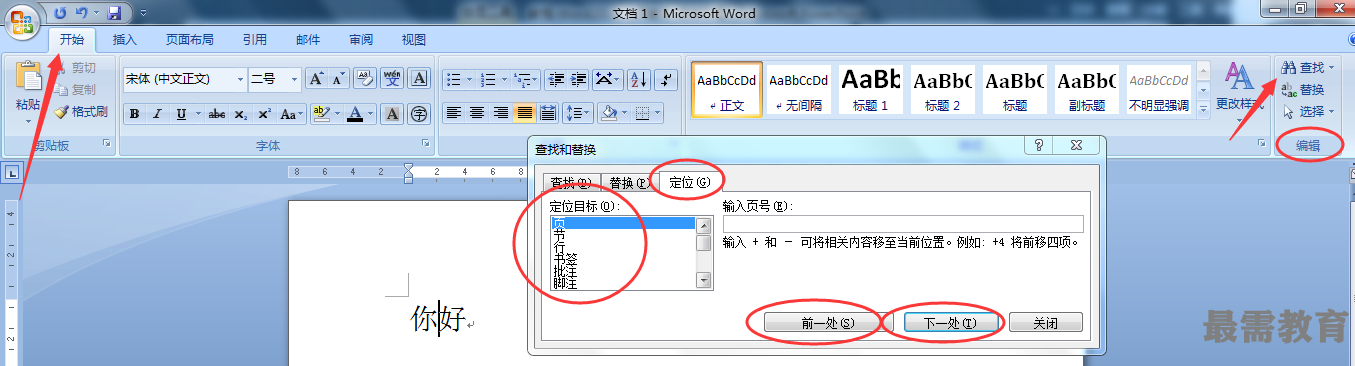Click the Close (关闭) dialog button
The image size is (1355, 366).
[1045, 323]
